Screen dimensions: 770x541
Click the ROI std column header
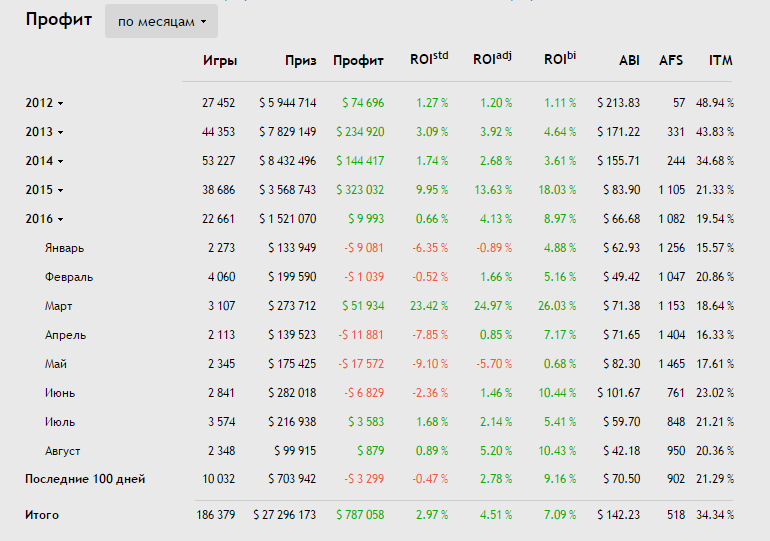coord(429,60)
